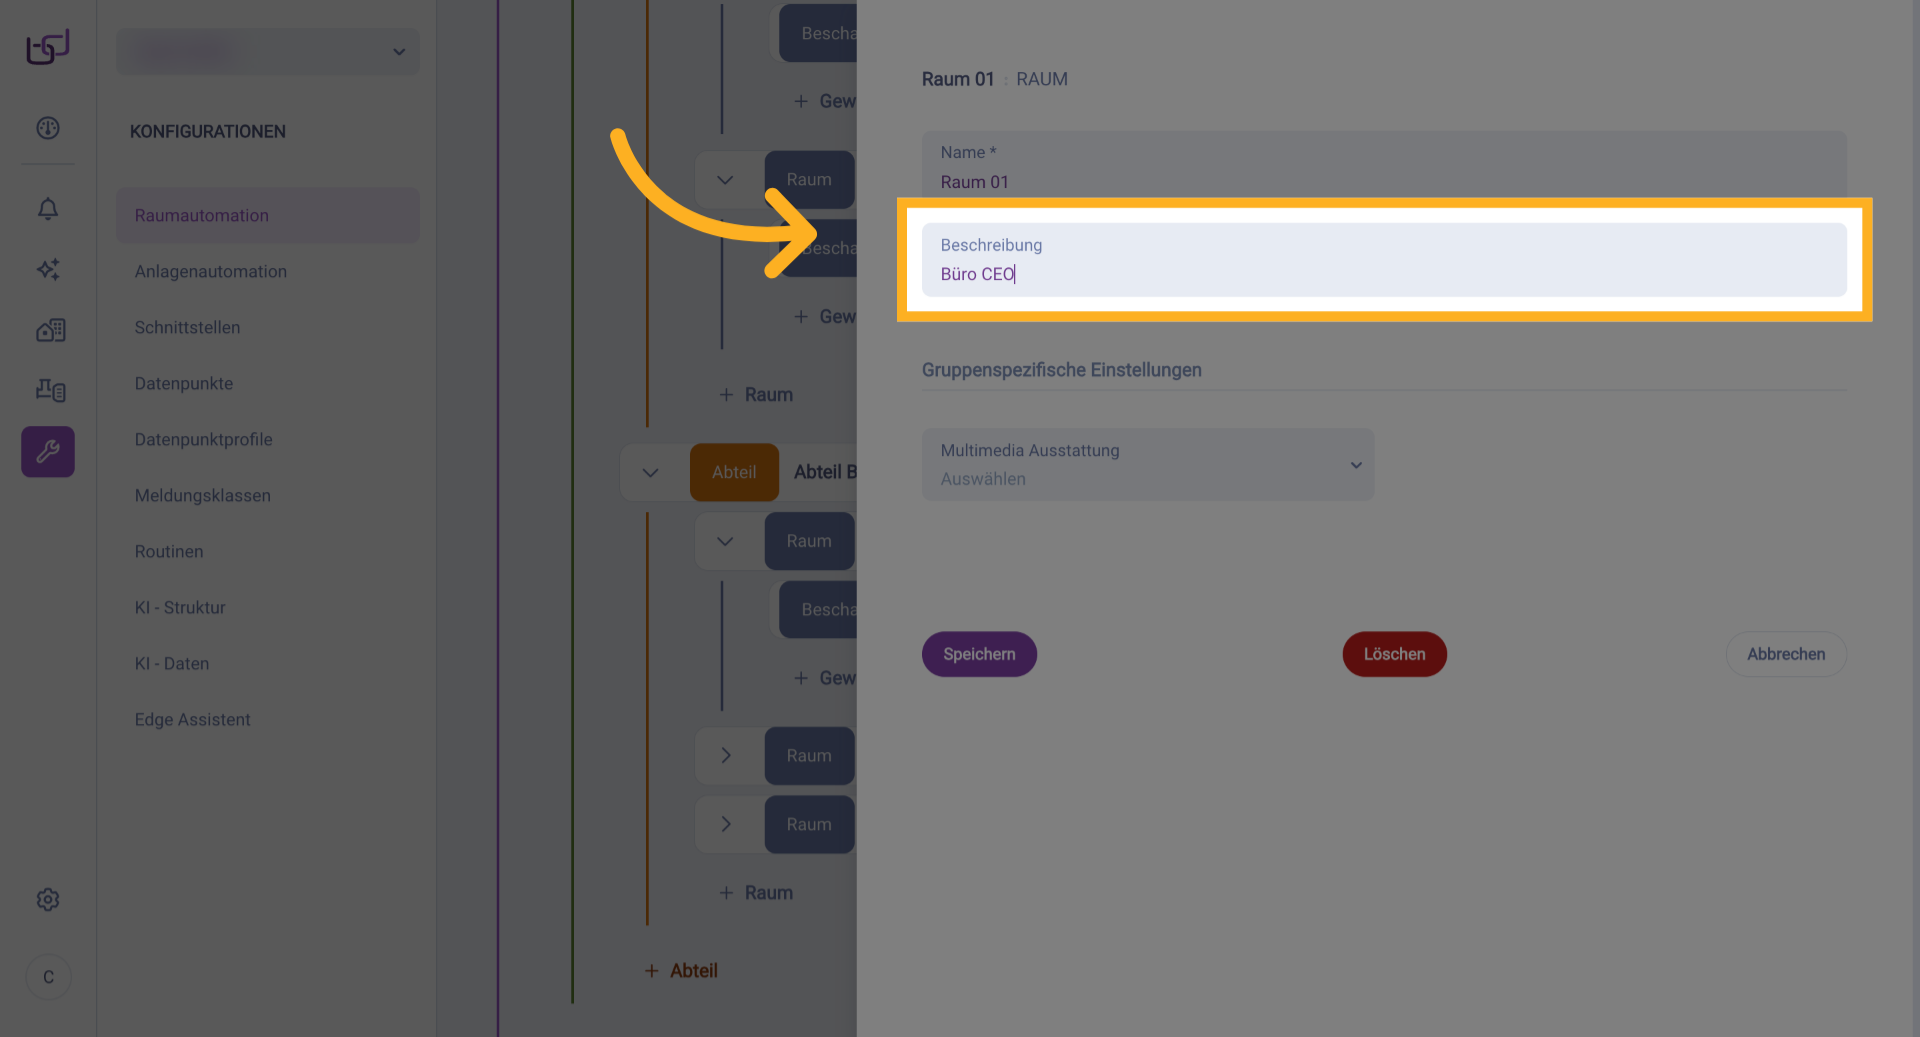The height and width of the screenshot is (1037, 1920).
Task: Open notifications bell icon
Action: click(48, 209)
